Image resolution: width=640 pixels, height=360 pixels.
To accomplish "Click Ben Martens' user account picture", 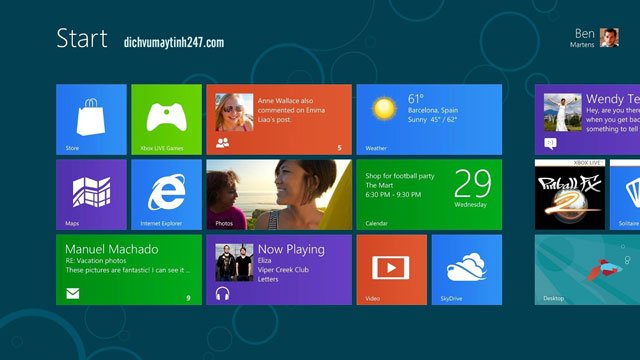I will [x=609, y=38].
